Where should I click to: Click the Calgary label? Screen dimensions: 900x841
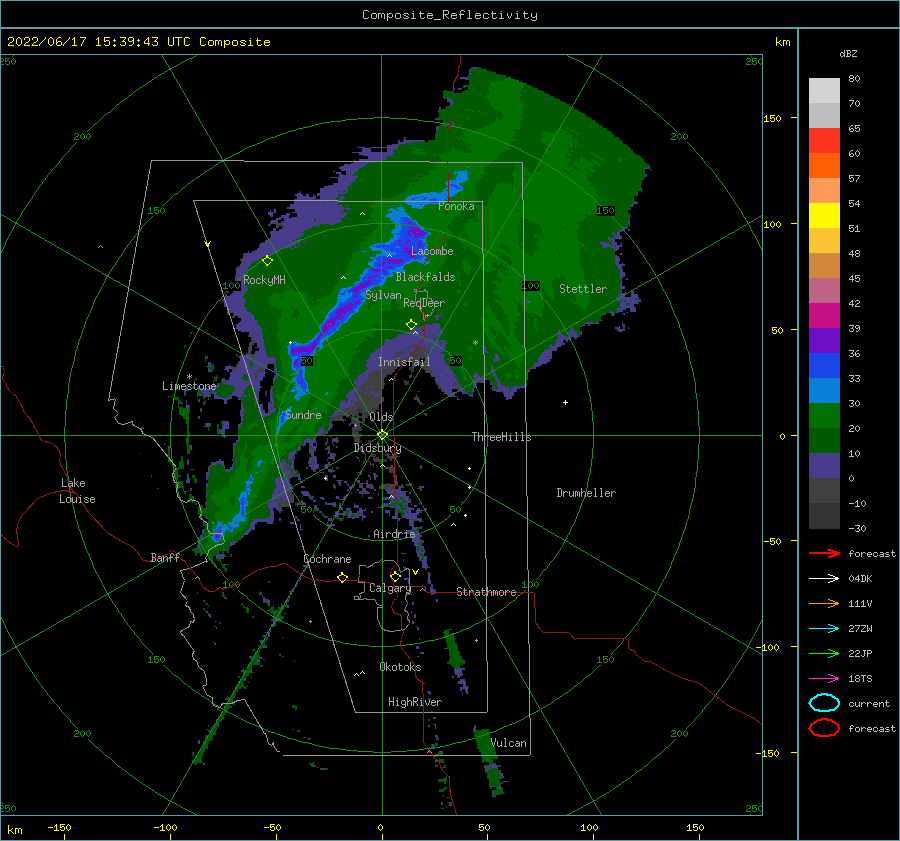point(390,588)
